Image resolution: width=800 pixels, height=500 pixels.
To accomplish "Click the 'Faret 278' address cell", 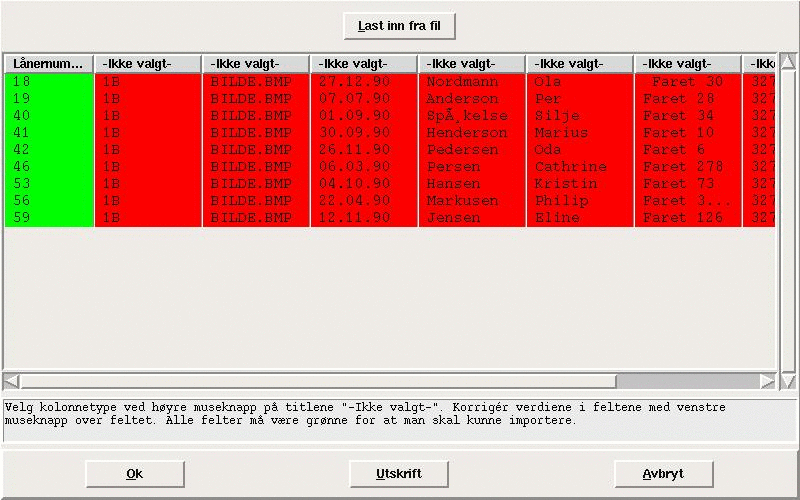I will click(687, 167).
